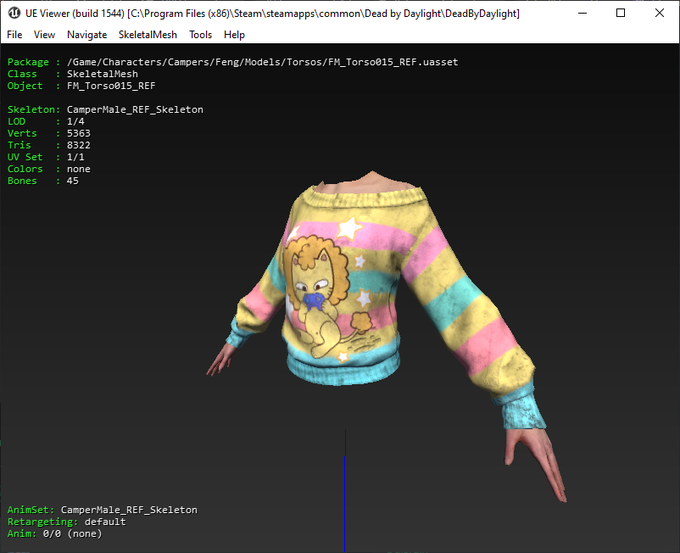Click the Colors value 'none'
The width and height of the screenshot is (680, 553).
point(78,169)
